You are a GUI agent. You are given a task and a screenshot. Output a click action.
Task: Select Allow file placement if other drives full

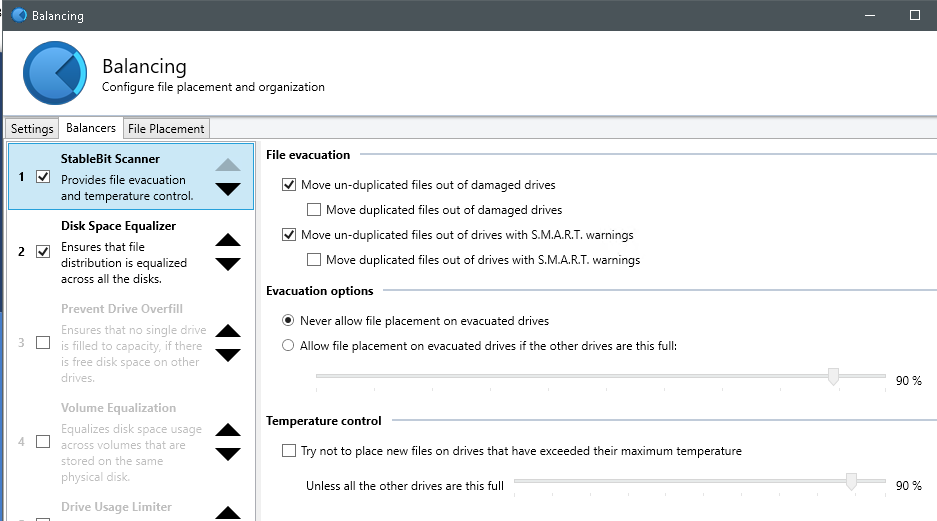(x=288, y=345)
